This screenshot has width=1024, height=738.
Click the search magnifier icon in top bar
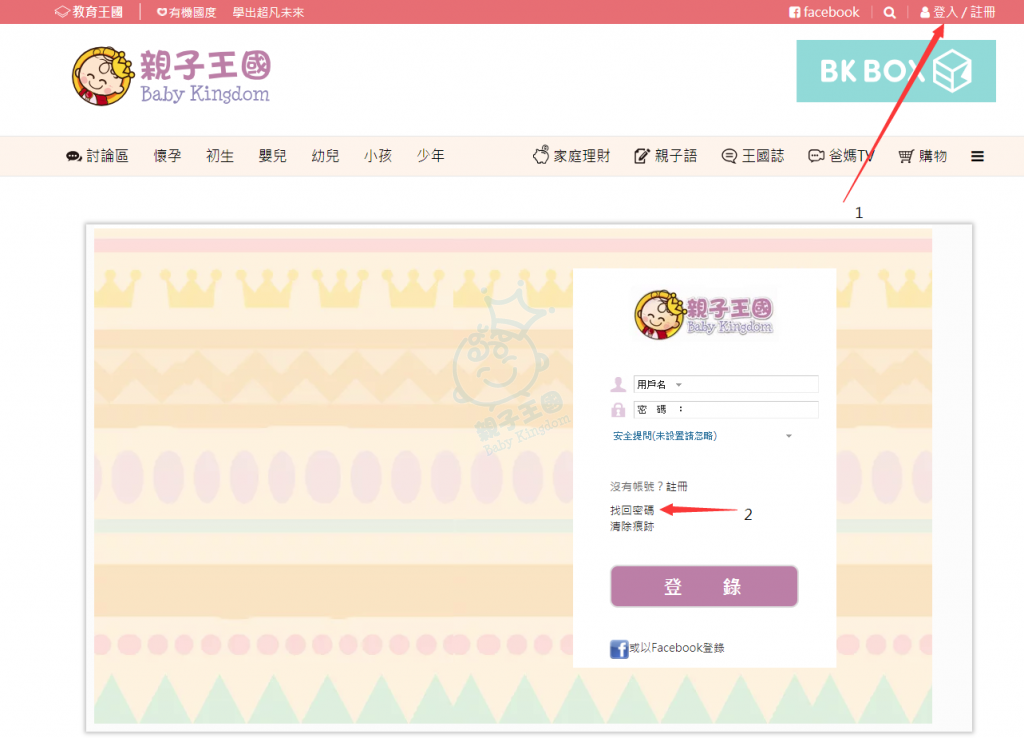(889, 12)
